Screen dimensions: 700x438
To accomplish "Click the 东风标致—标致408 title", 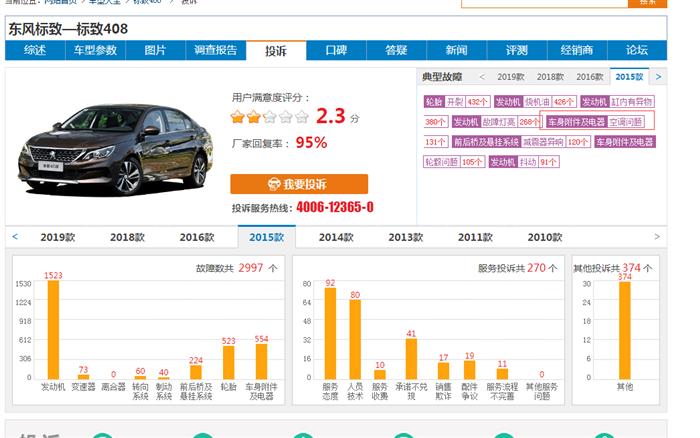I will [68, 29].
